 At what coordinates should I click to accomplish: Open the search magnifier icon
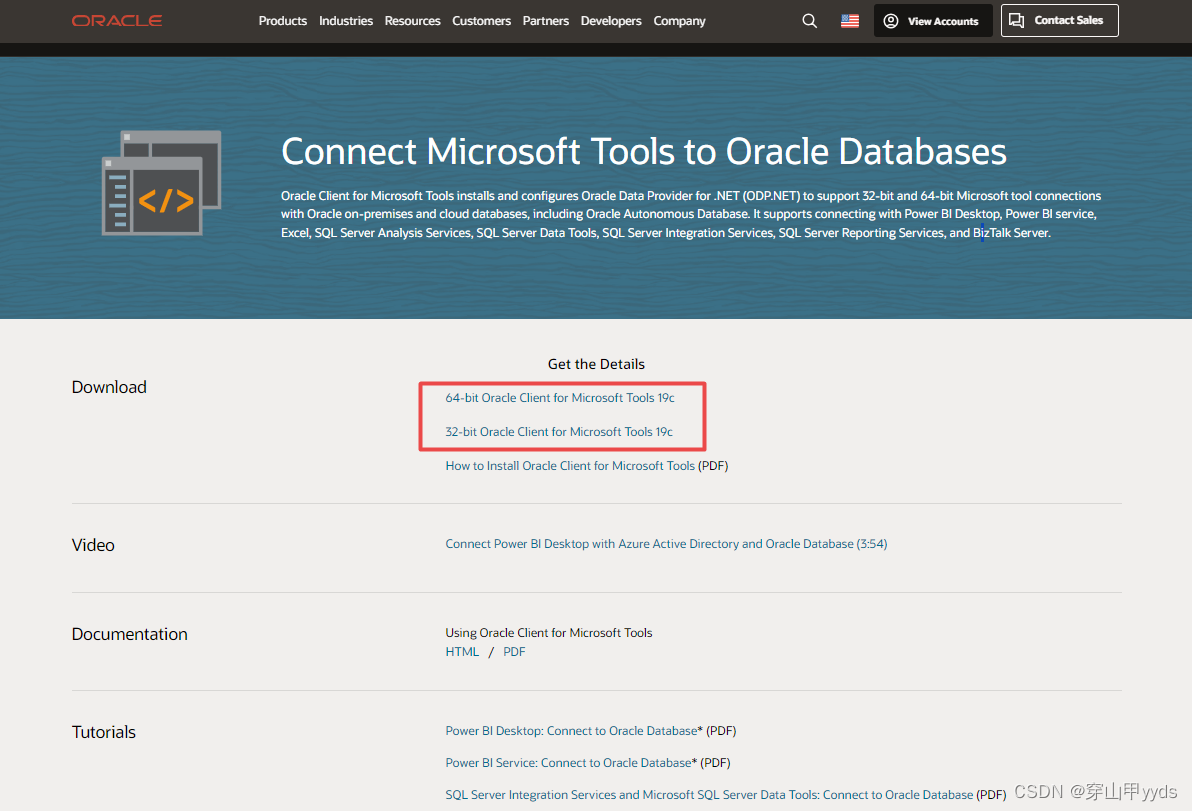coord(810,21)
